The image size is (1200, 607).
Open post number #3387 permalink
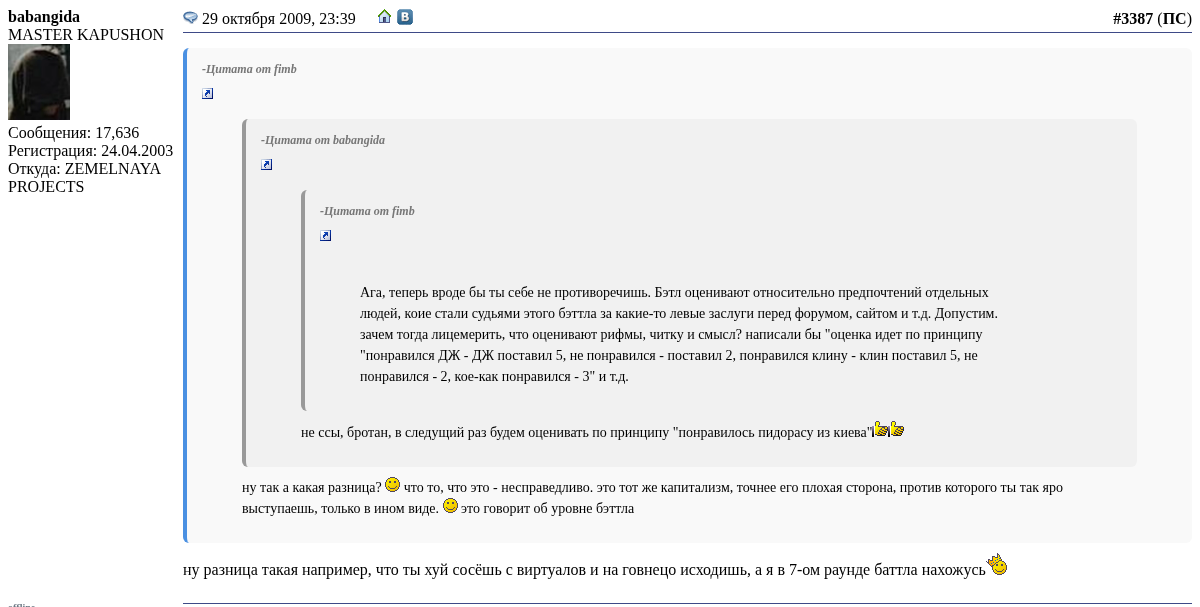[1132, 18]
